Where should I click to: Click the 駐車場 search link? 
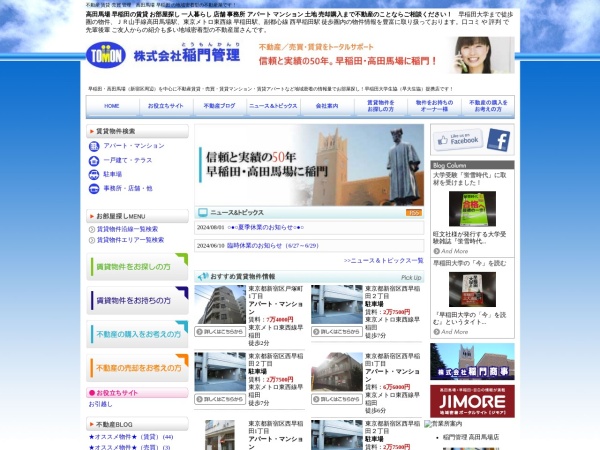tap(112, 174)
